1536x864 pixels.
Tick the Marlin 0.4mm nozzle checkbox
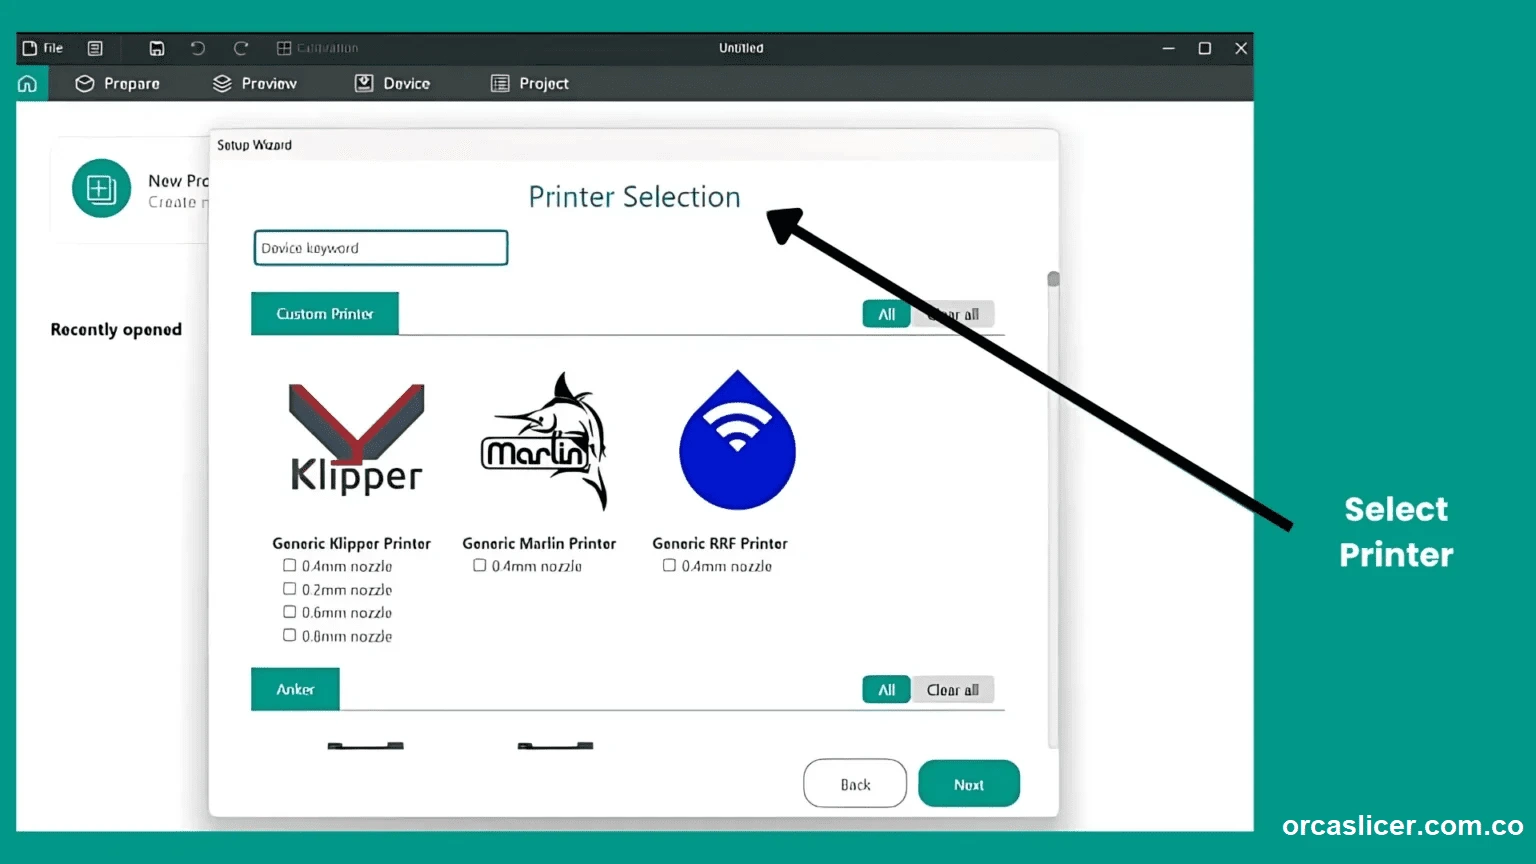pos(480,566)
